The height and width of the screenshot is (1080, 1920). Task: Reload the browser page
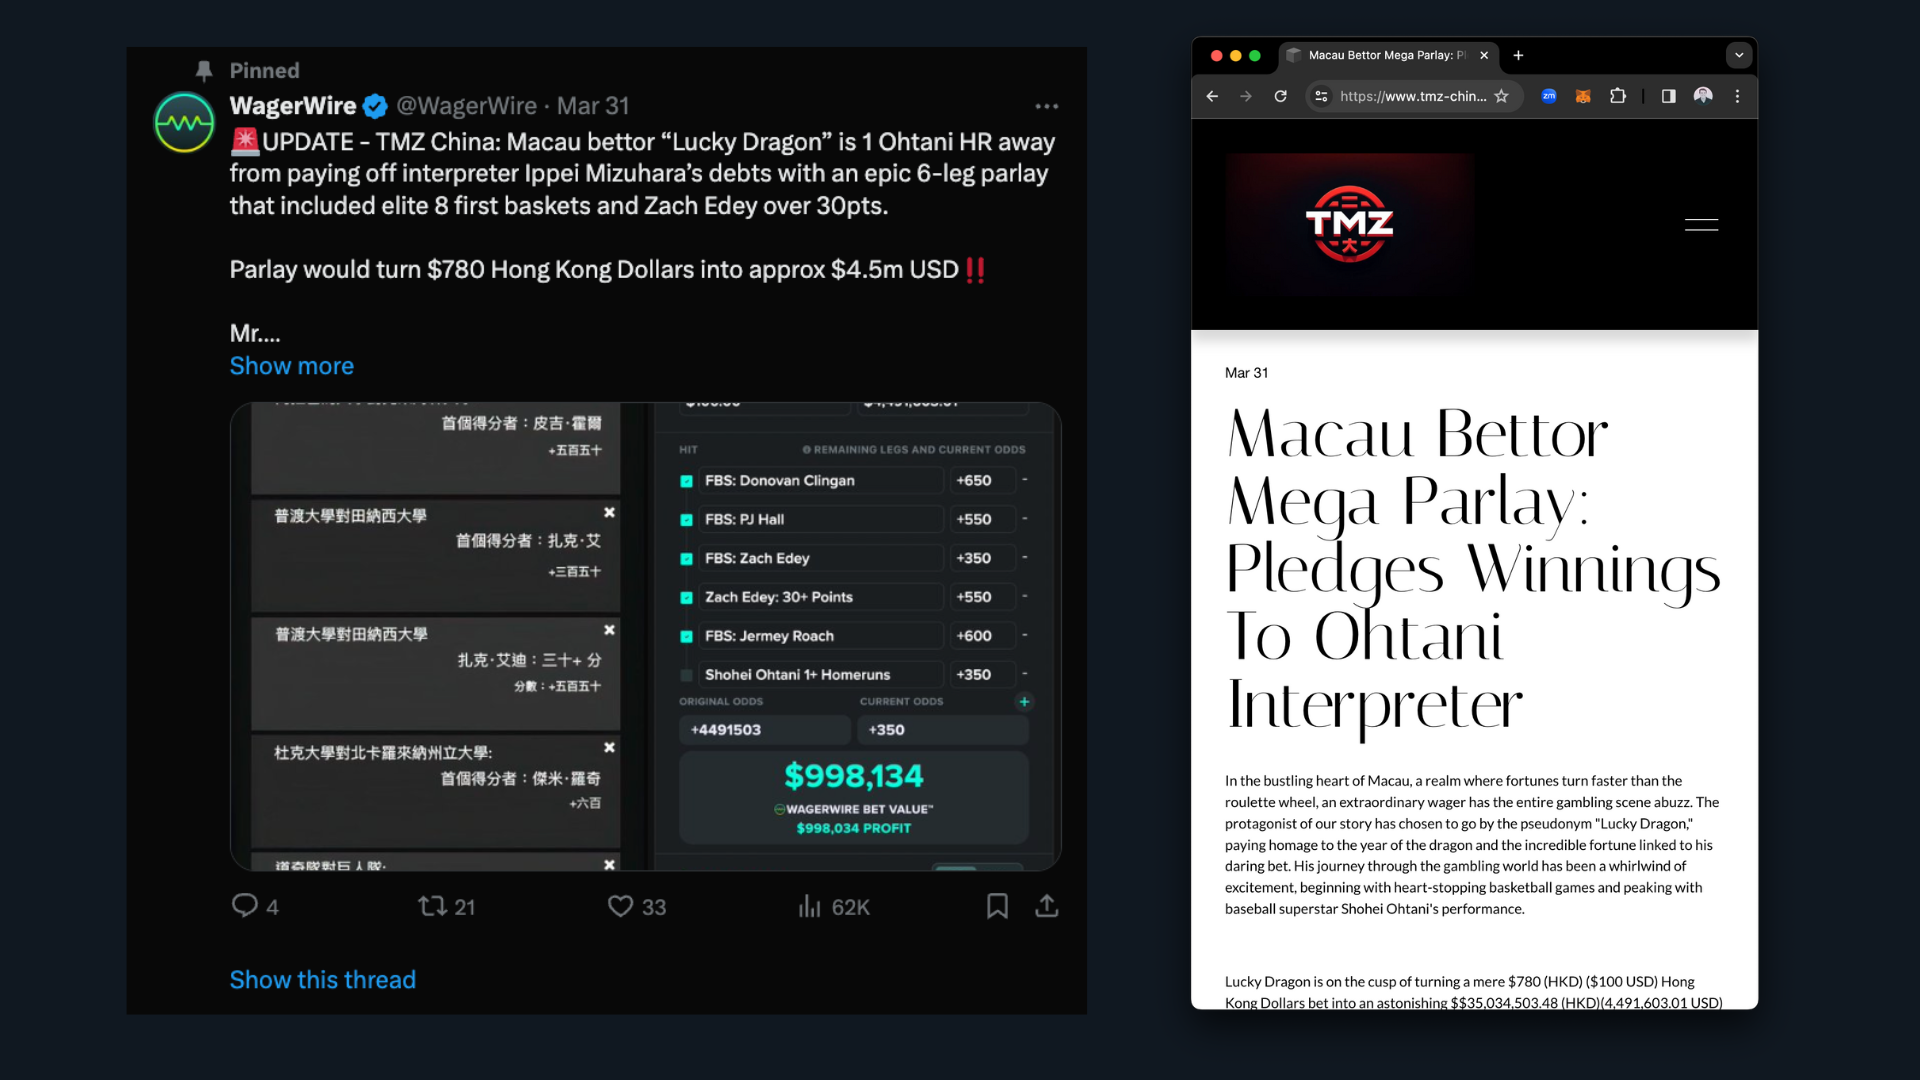1280,96
